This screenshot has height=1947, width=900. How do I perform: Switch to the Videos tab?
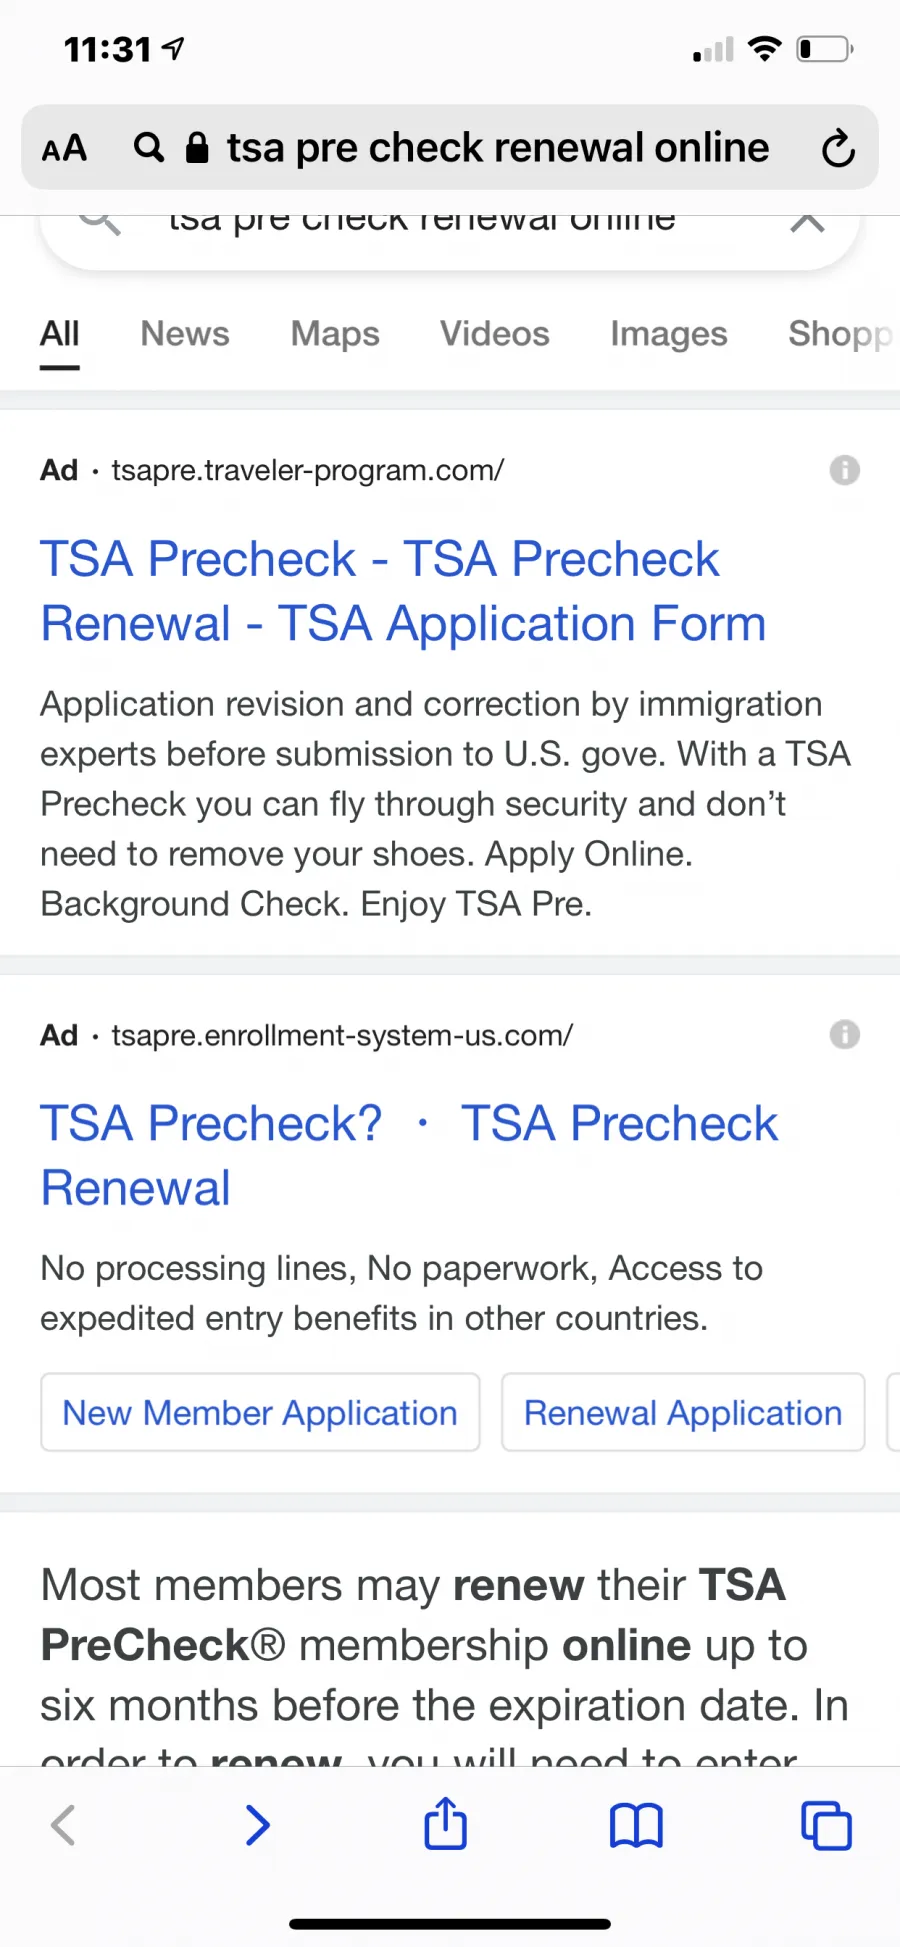(495, 333)
